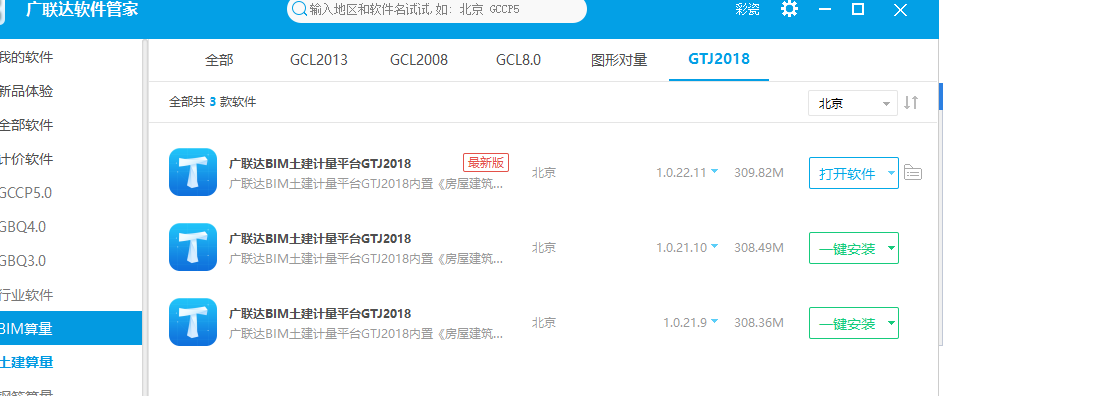Open install folder icon beside 打开软件
The width and height of the screenshot is (1095, 396).
coord(913,172)
